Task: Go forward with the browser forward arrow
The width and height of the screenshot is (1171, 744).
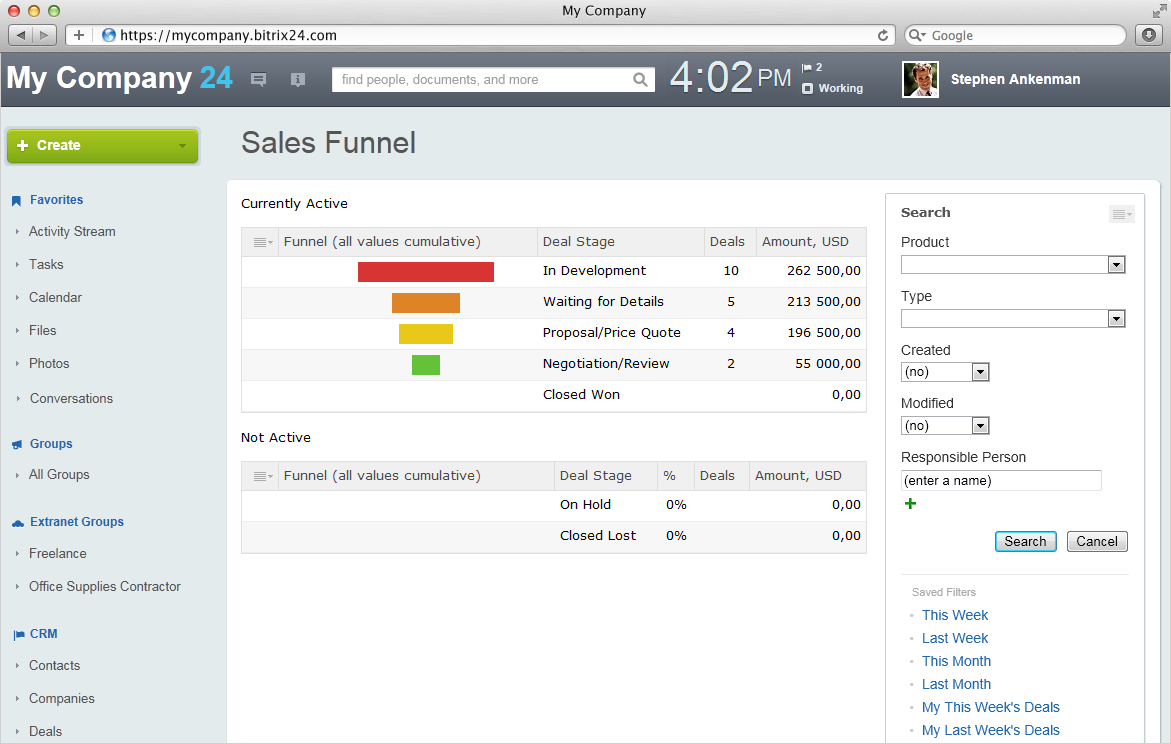Action: (45, 35)
